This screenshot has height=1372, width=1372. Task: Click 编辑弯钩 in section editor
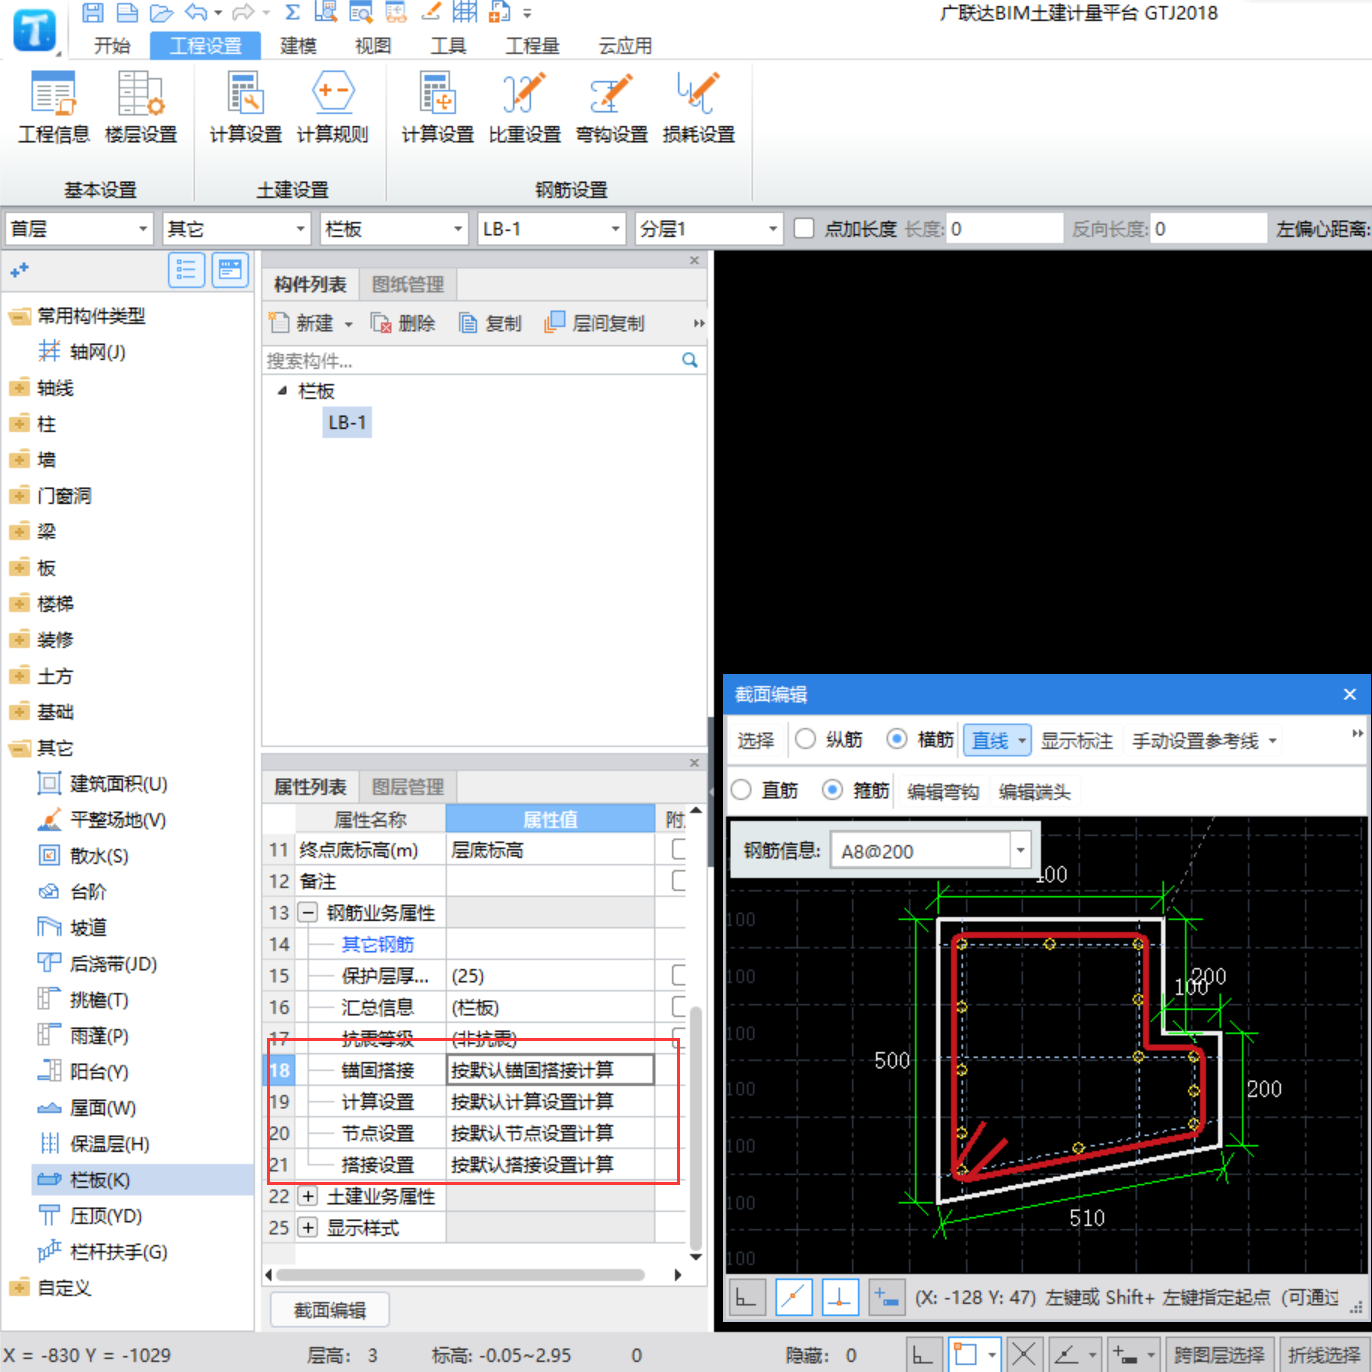click(x=943, y=792)
